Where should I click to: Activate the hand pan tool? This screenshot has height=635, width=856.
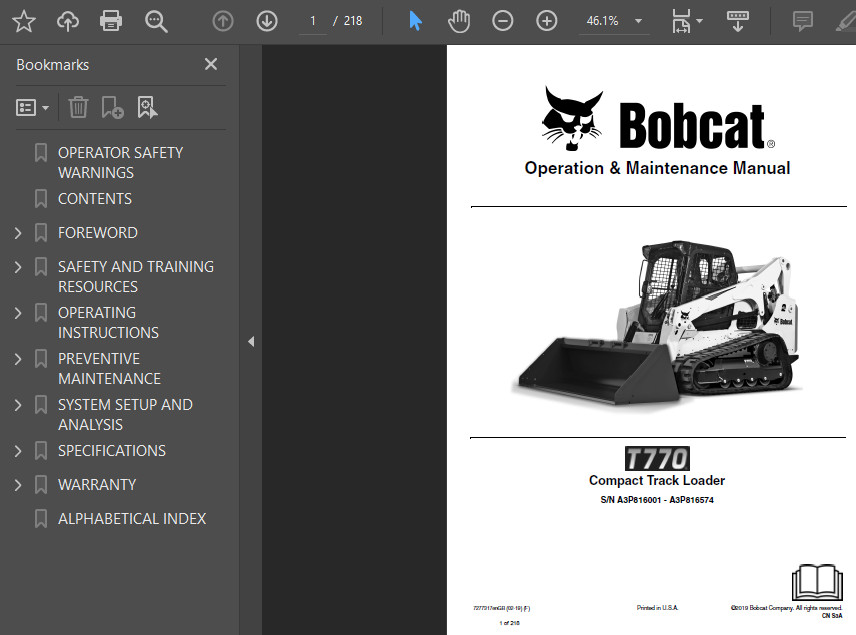459,21
